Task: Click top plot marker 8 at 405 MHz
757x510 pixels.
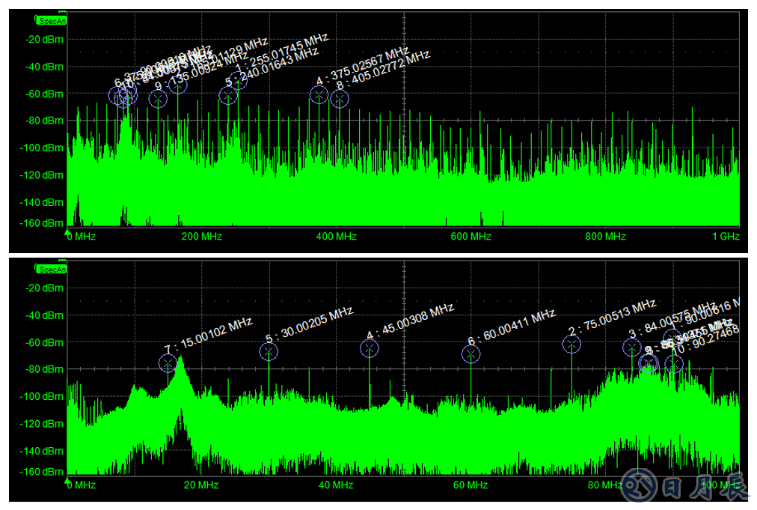Action: coord(340,98)
